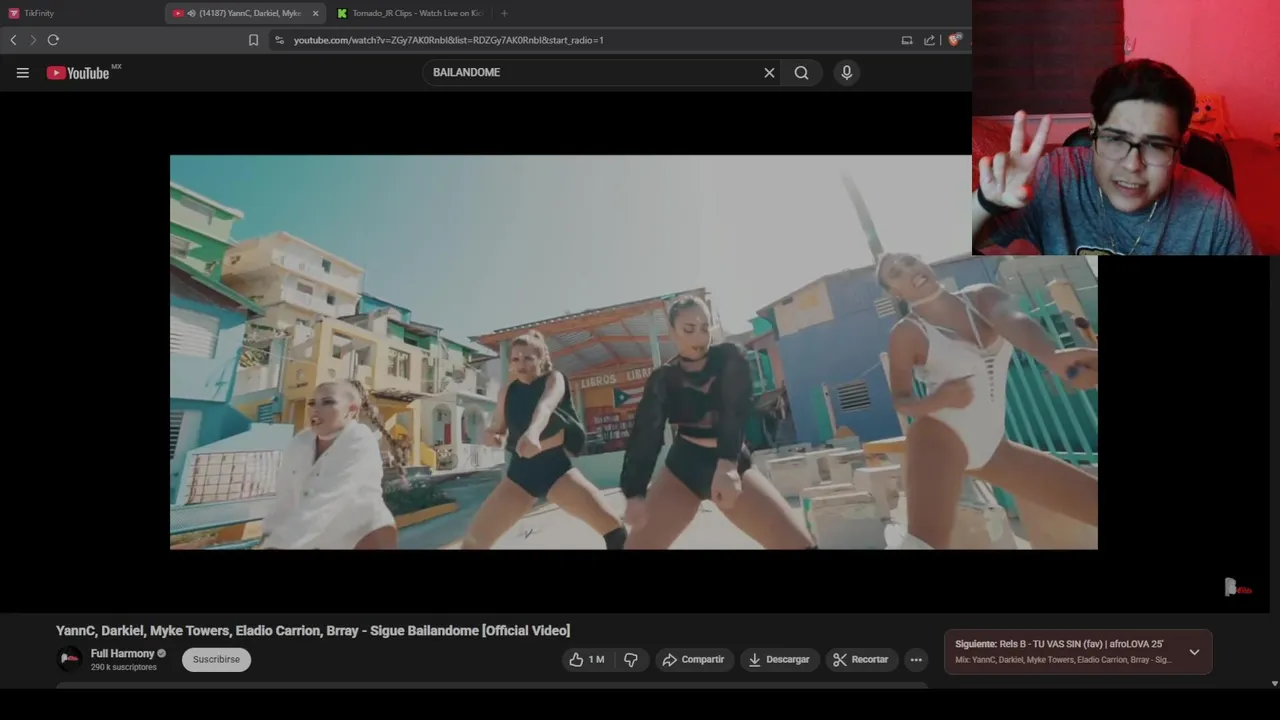1280x720 pixels.
Task: Reload the page with refresh icon
Action: click(x=53, y=40)
